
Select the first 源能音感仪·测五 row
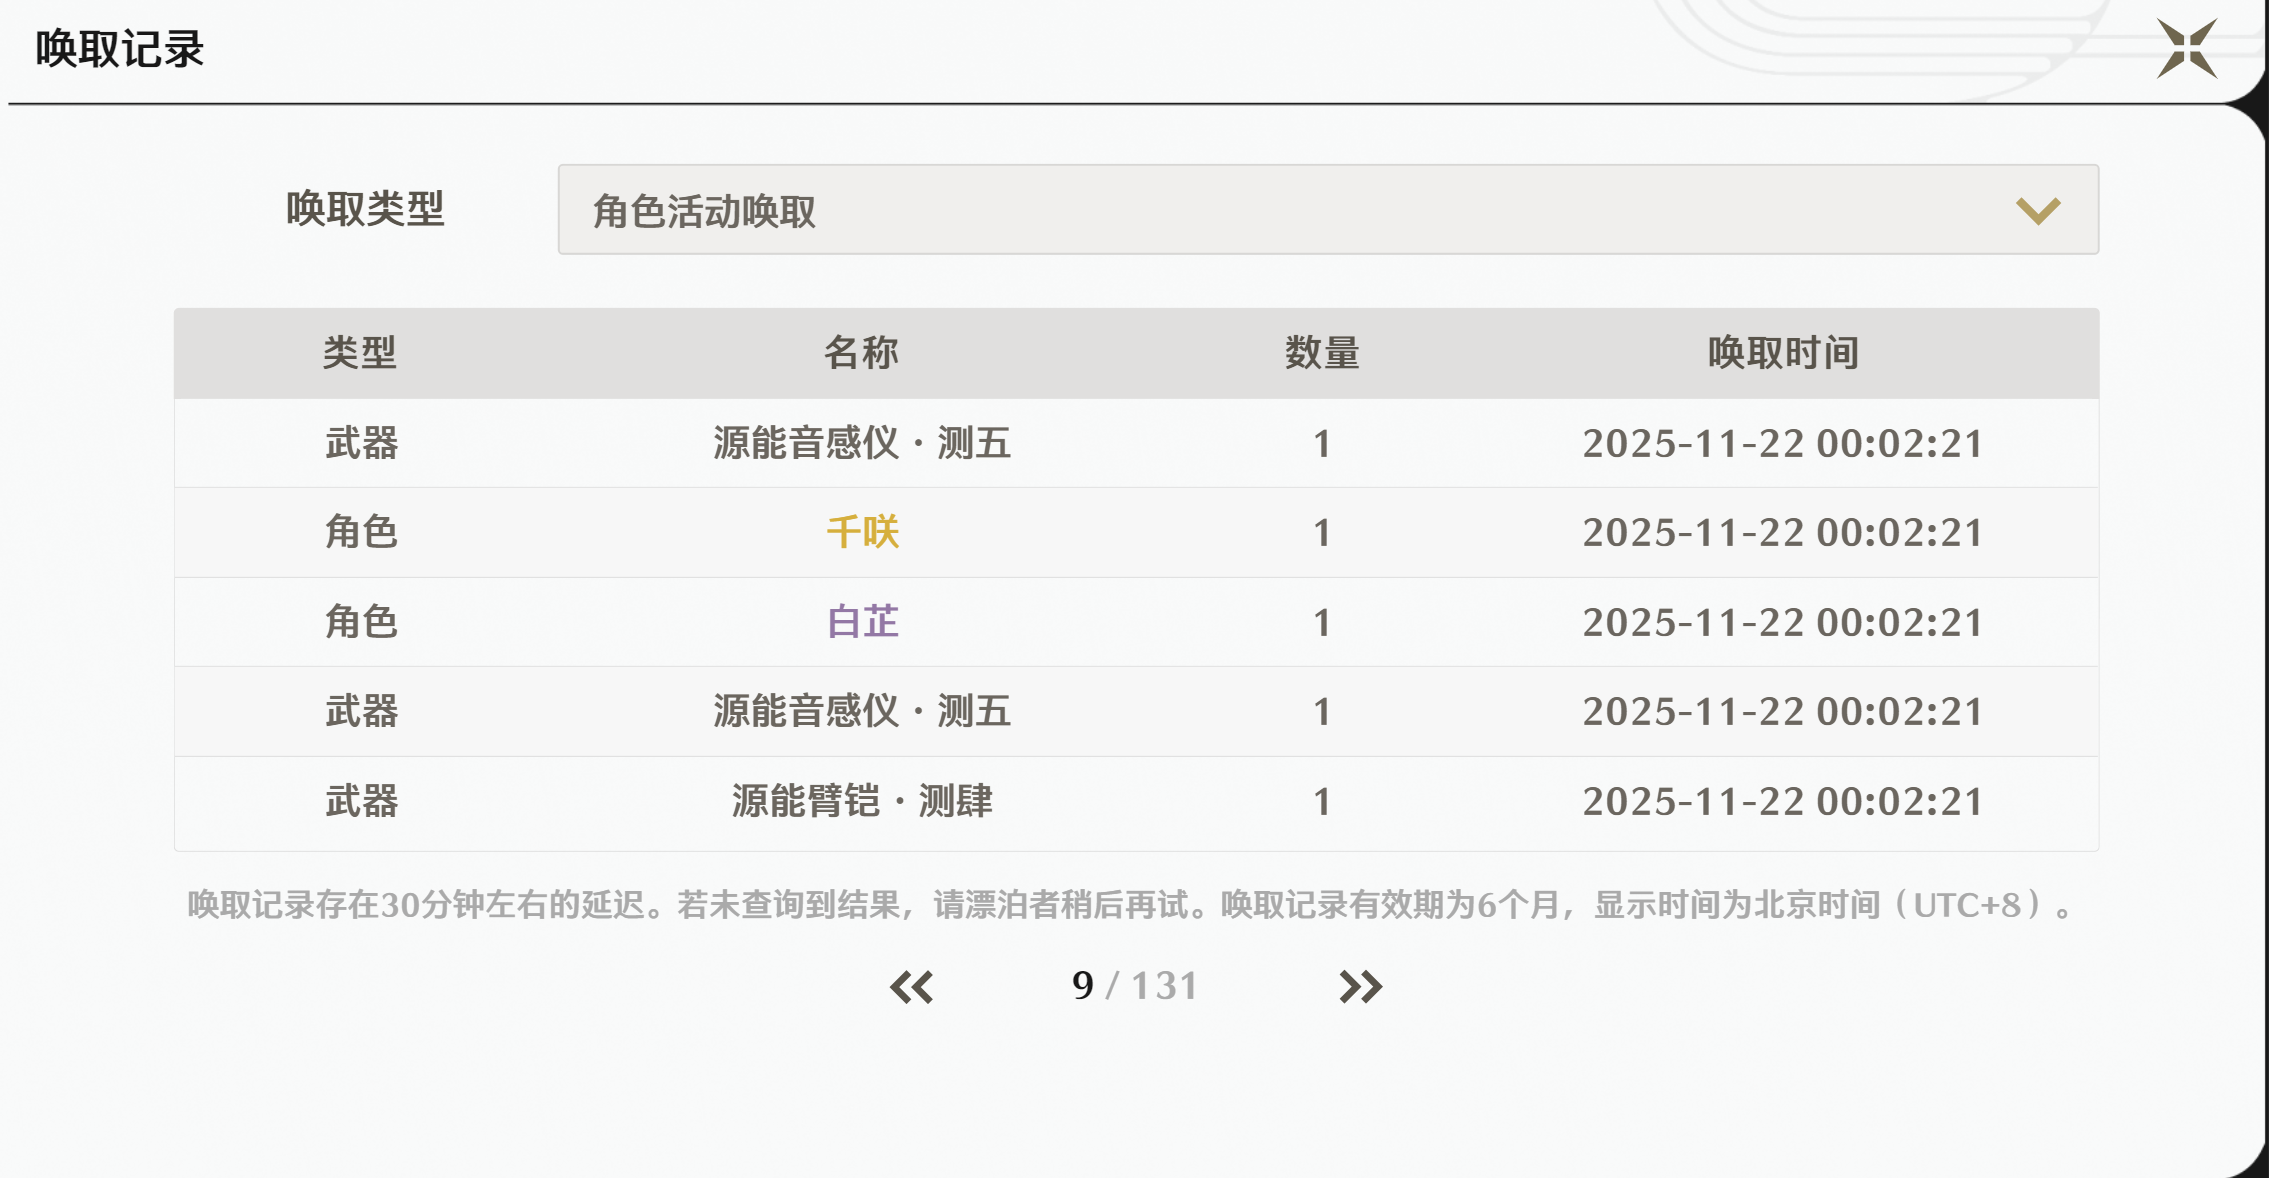pyautogui.click(x=862, y=443)
